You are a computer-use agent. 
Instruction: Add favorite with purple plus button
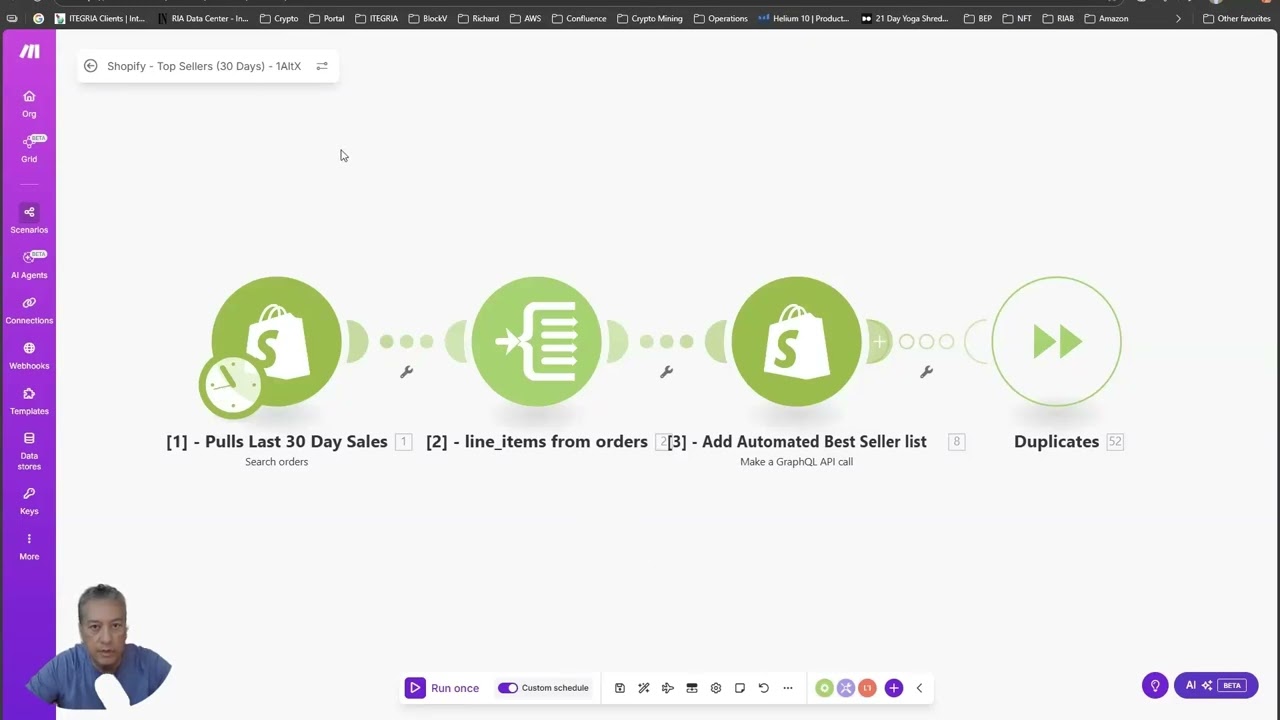[894, 688]
